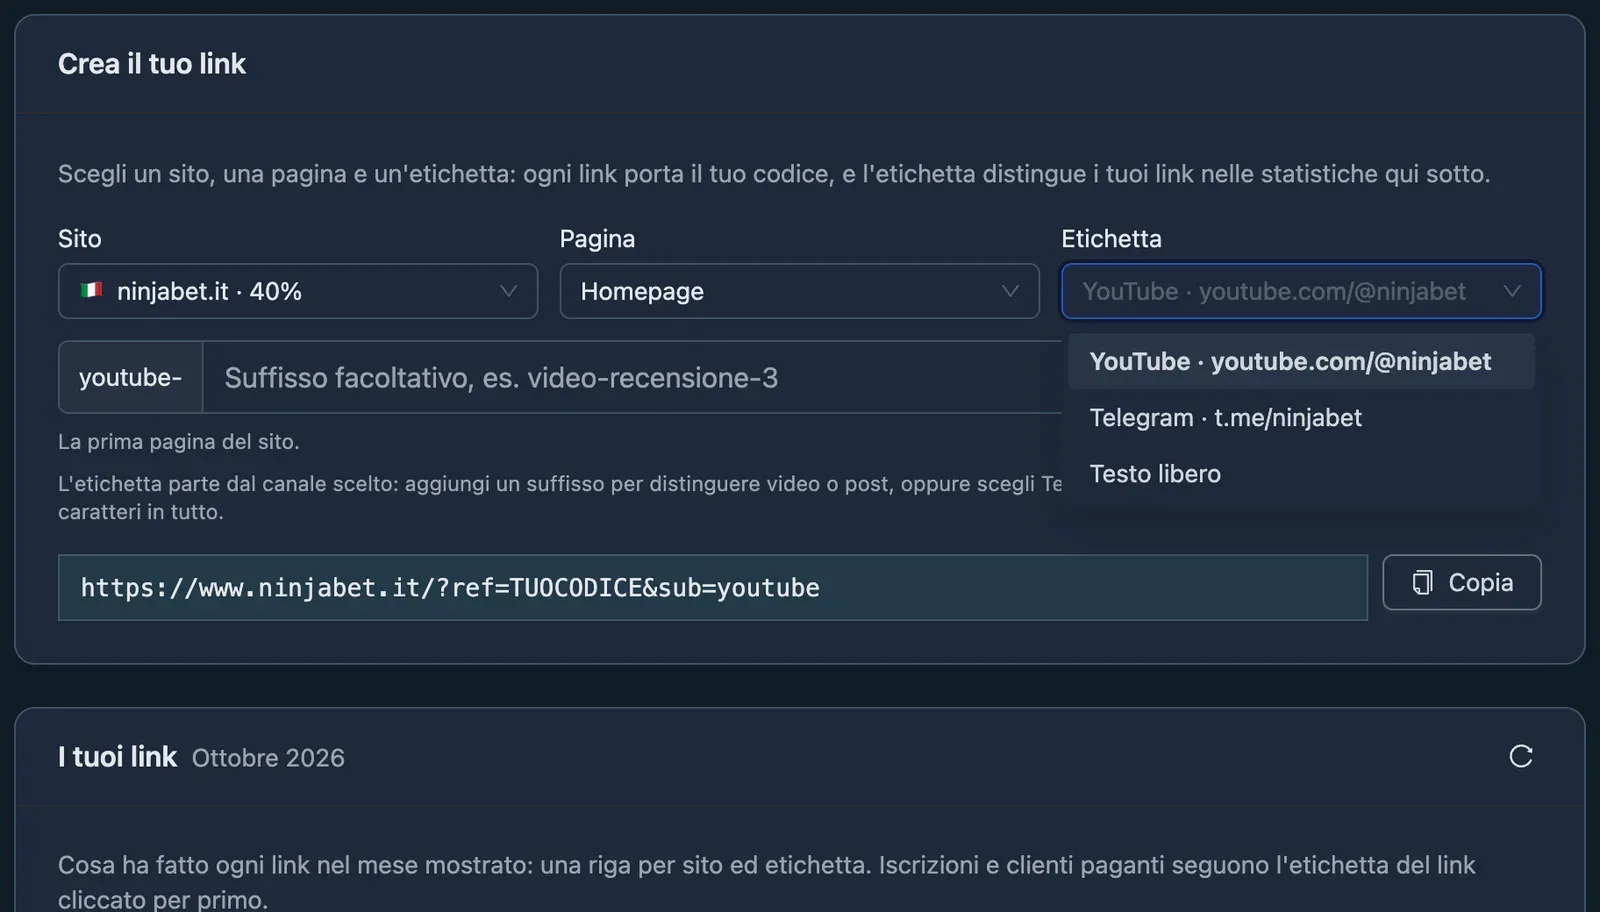Select YouTube · youtube.com/@ninjabet option
This screenshot has width=1600, height=912.
(1301, 361)
